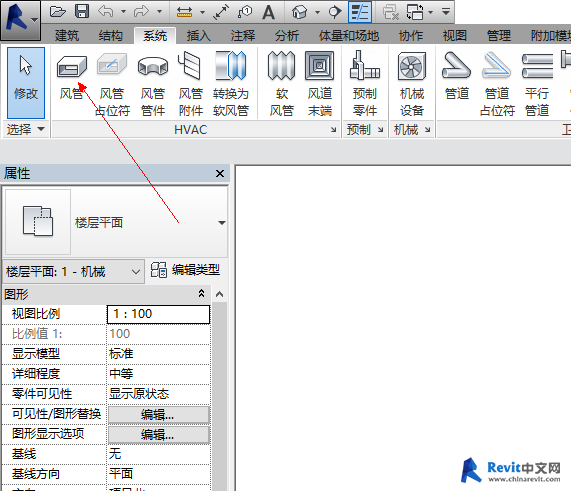Select the 管道 (Pipe) tool
Viewport: 571px width, 491px height.
click(457, 76)
